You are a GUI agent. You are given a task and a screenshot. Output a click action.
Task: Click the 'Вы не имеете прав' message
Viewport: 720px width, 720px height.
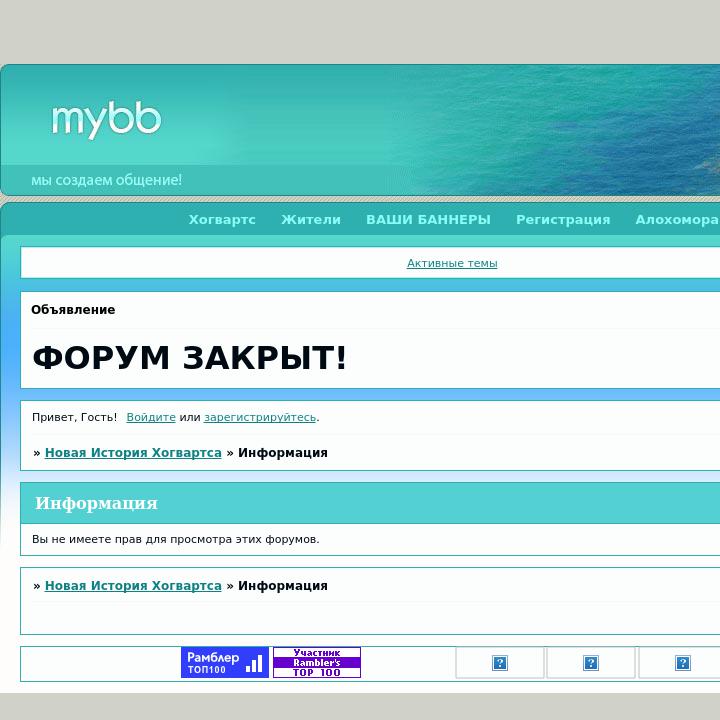175,540
